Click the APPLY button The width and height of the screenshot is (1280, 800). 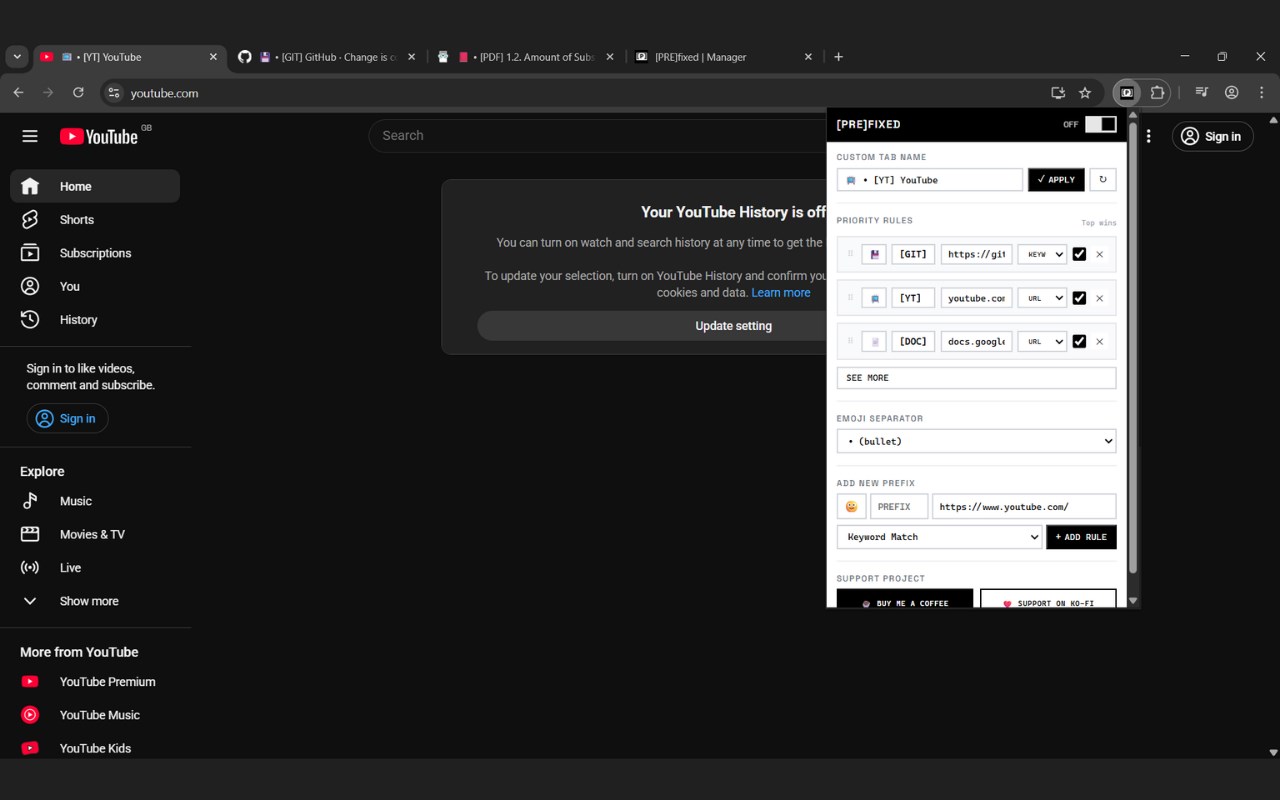point(1056,180)
